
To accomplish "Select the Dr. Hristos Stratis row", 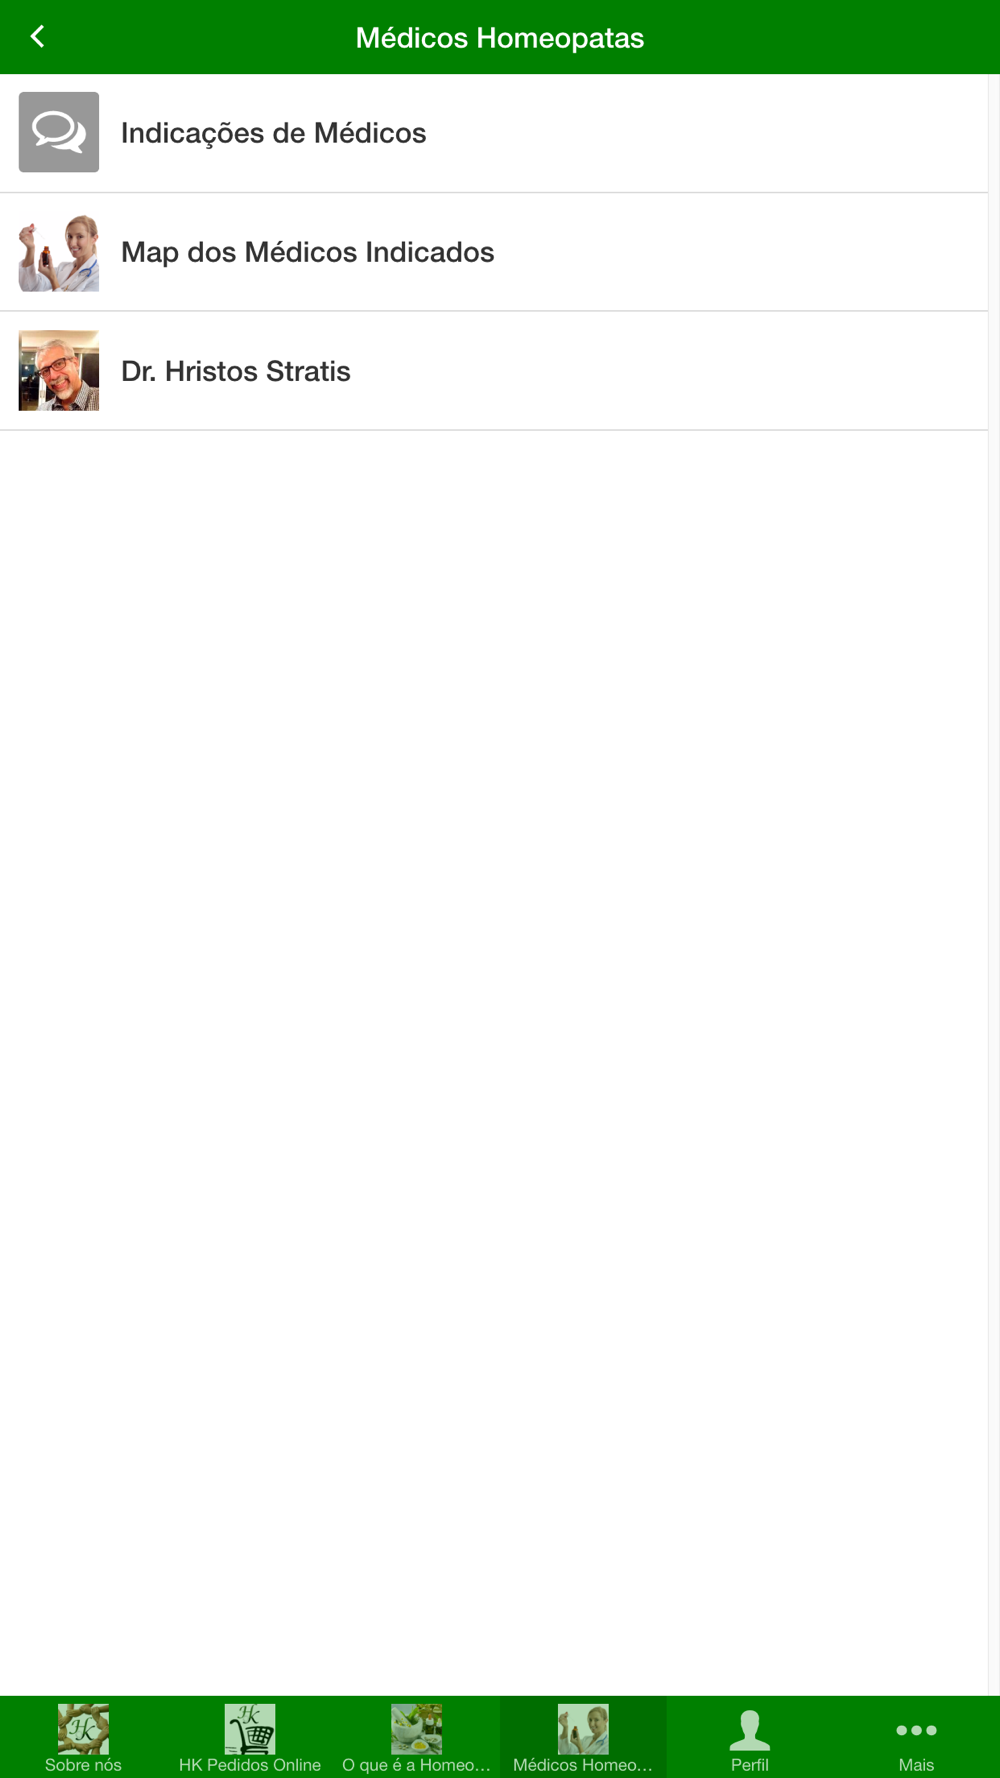I will [494, 371].
